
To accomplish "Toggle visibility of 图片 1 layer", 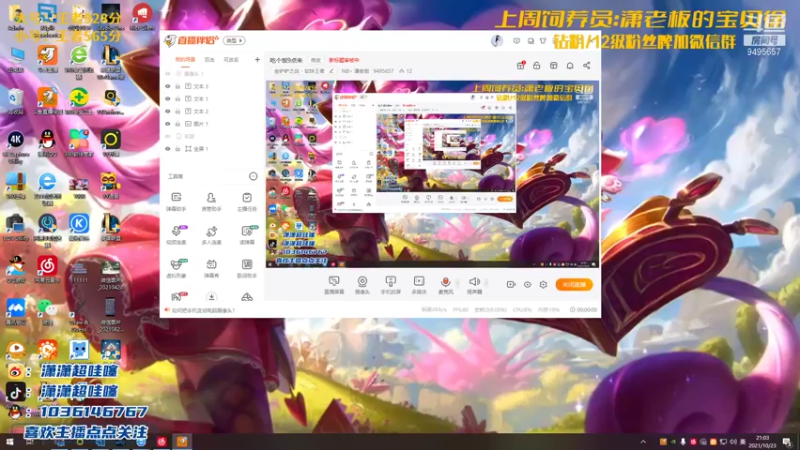I will pyautogui.click(x=167, y=123).
